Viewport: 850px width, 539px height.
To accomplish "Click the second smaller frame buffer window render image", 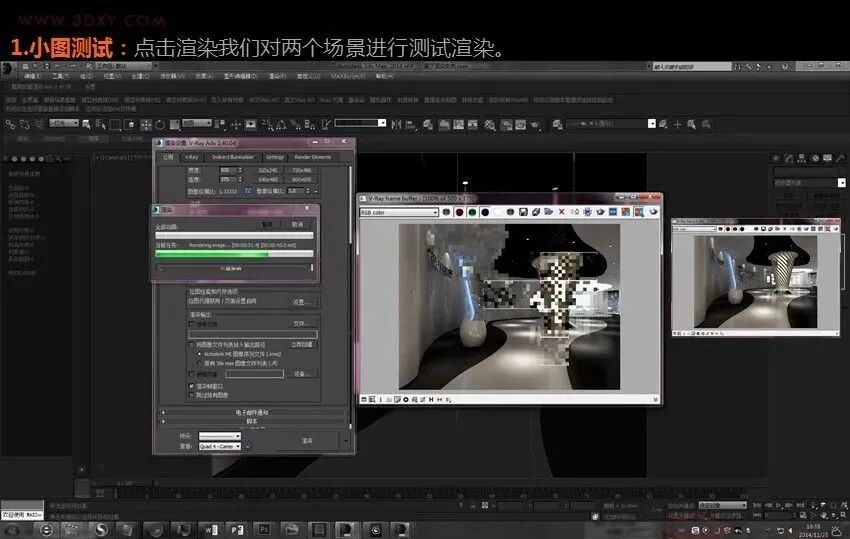I will click(x=755, y=281).
